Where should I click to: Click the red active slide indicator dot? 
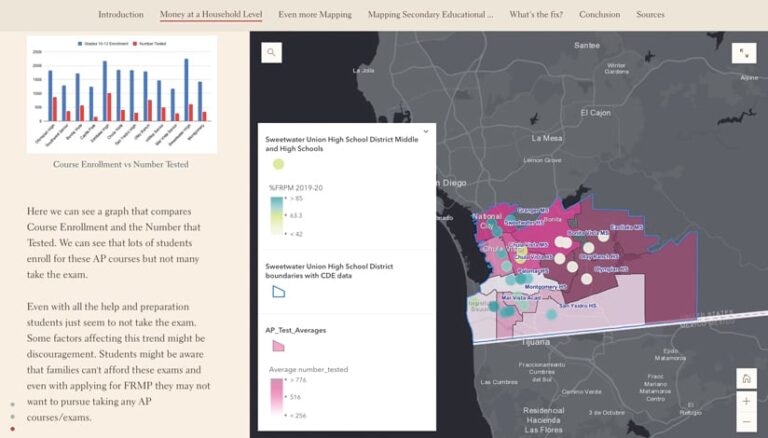point(12,429)
